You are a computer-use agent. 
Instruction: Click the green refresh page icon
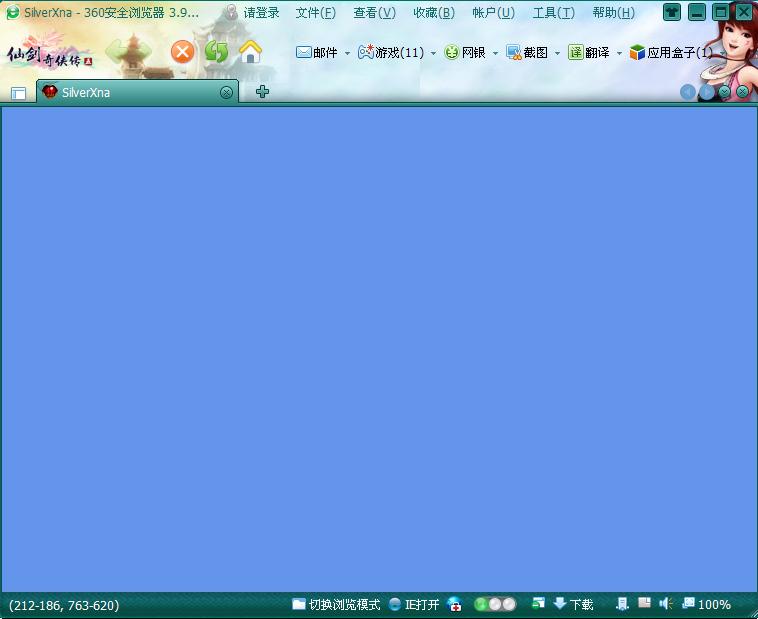coord(216,52)
